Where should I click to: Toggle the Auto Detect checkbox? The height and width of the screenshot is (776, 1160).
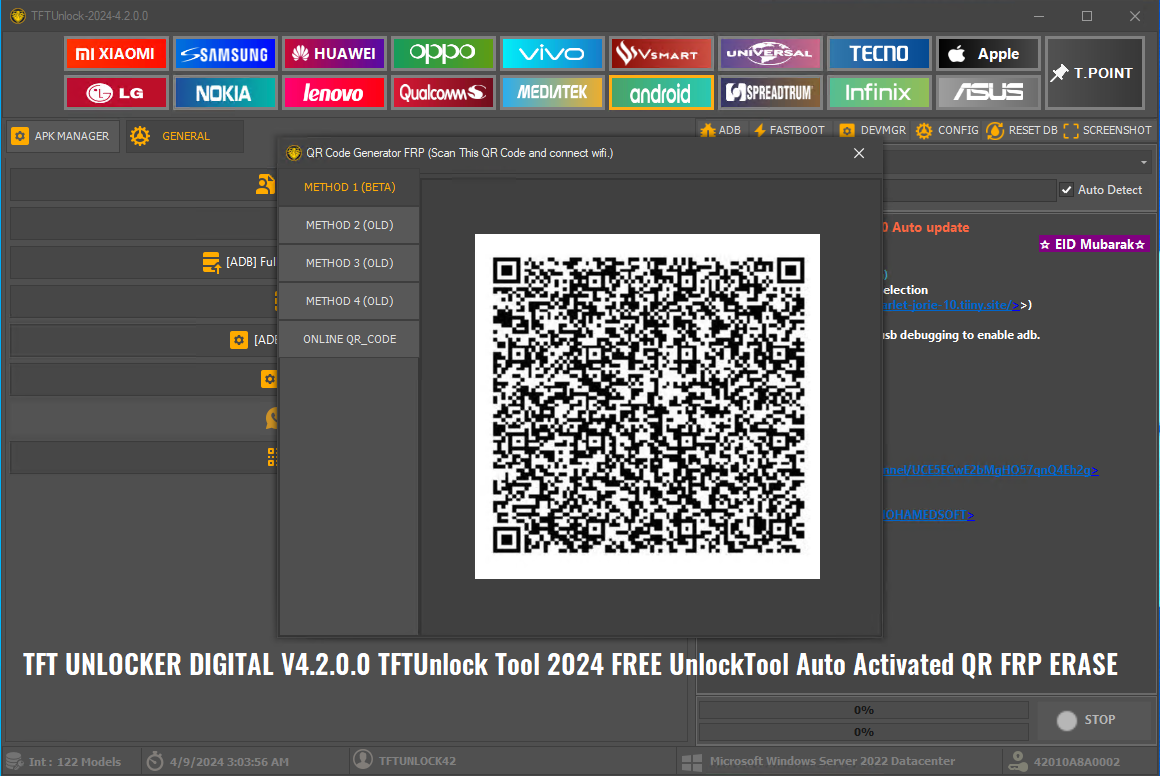[1067, 190]
